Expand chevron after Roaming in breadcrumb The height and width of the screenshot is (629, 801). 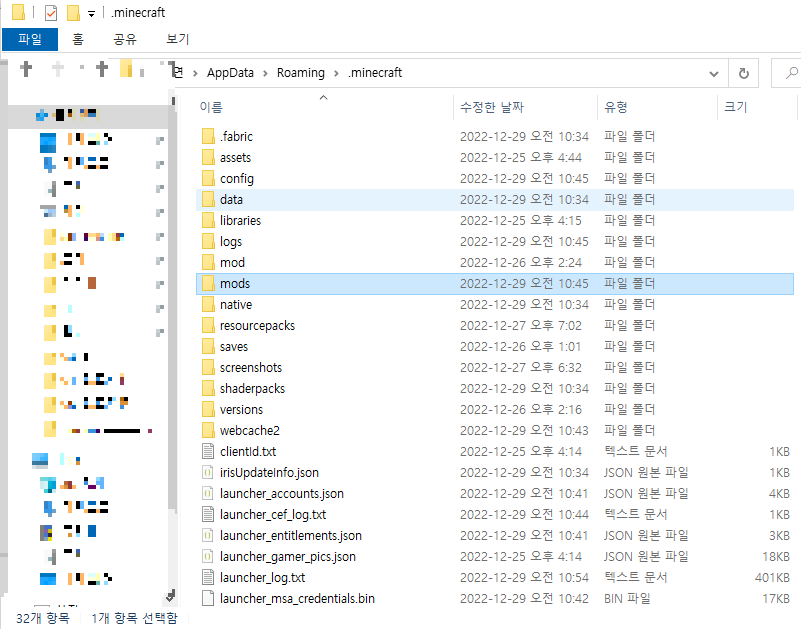pyautogui.click(x=336, y=74)
